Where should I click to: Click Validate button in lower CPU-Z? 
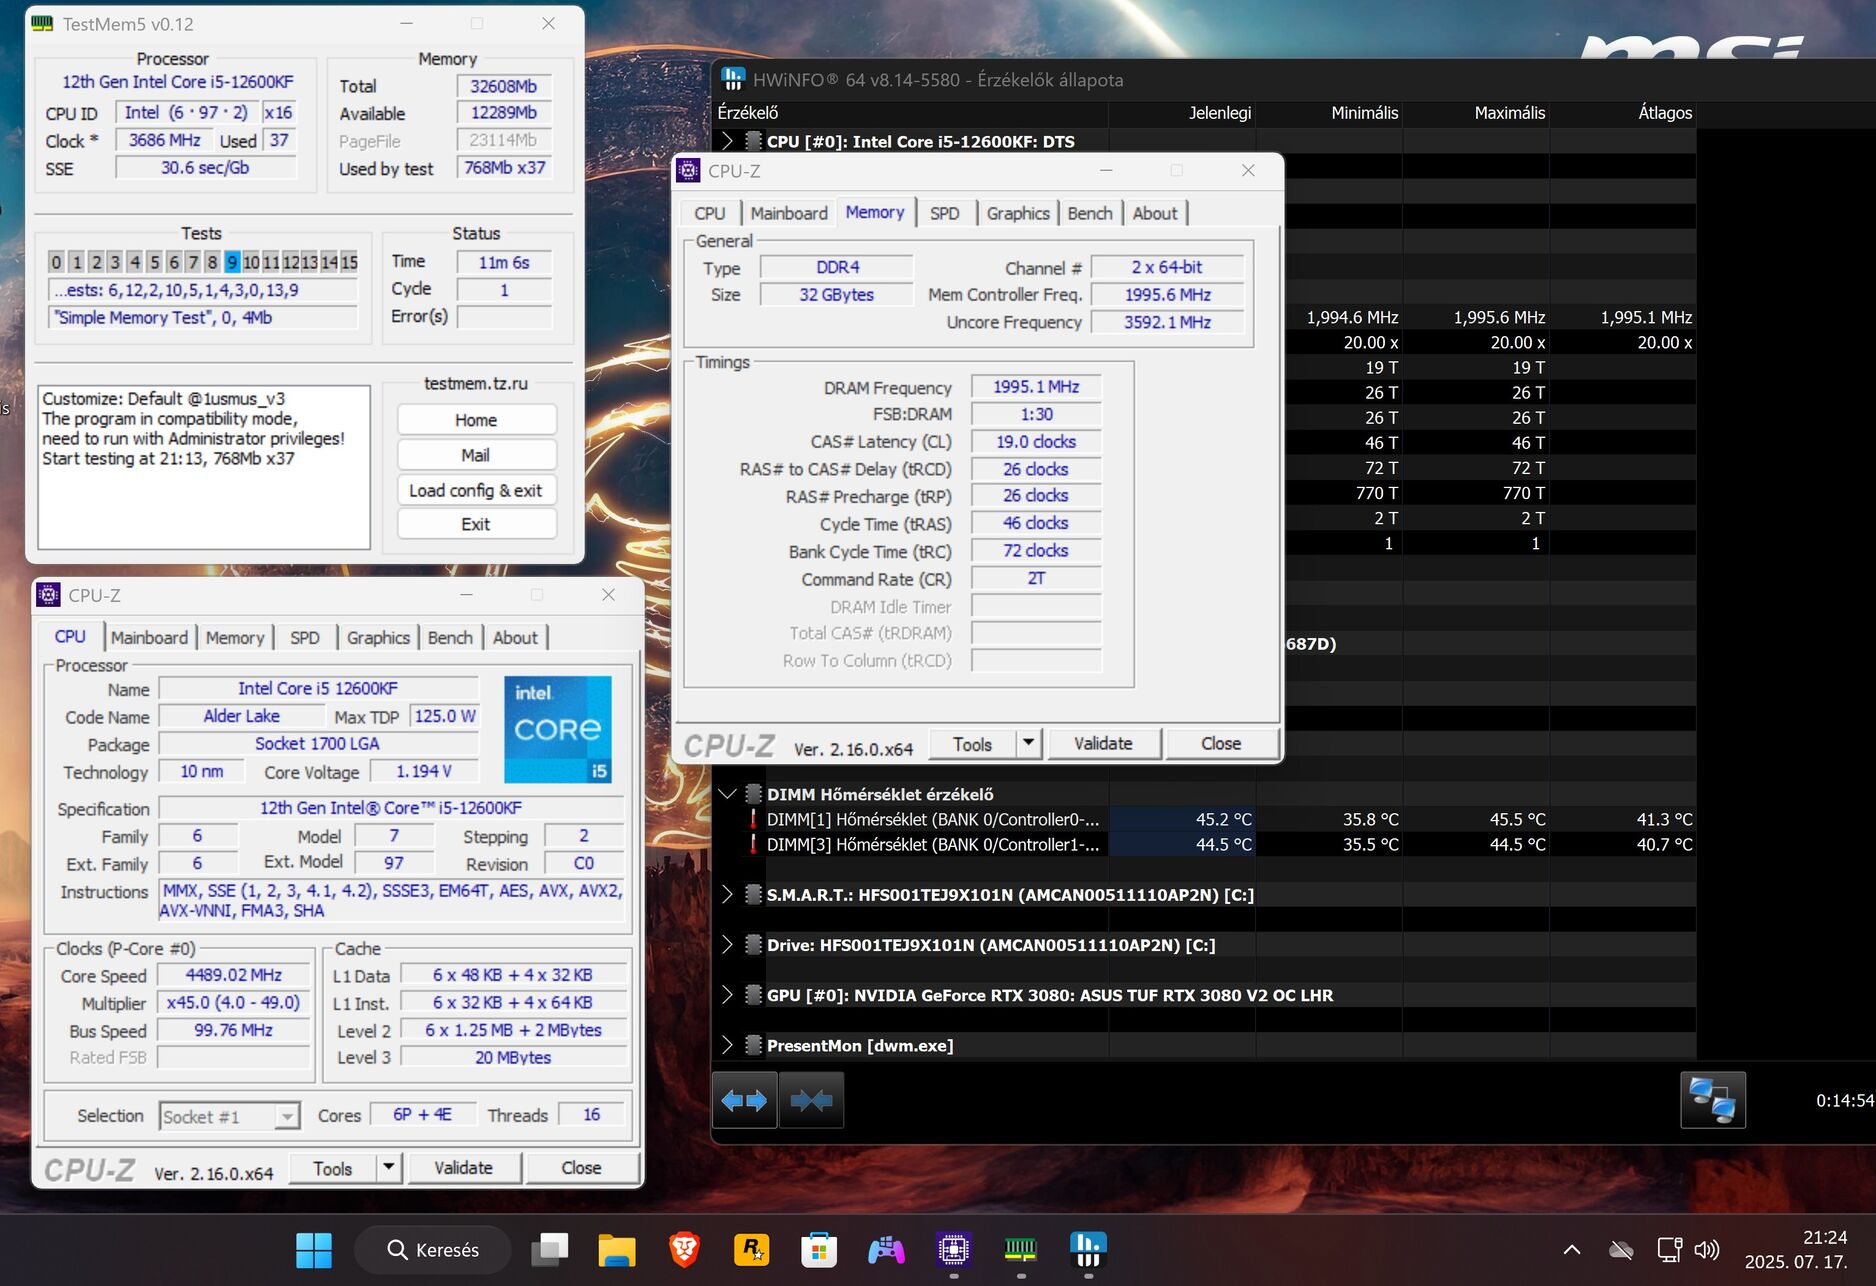point(463,1168)
